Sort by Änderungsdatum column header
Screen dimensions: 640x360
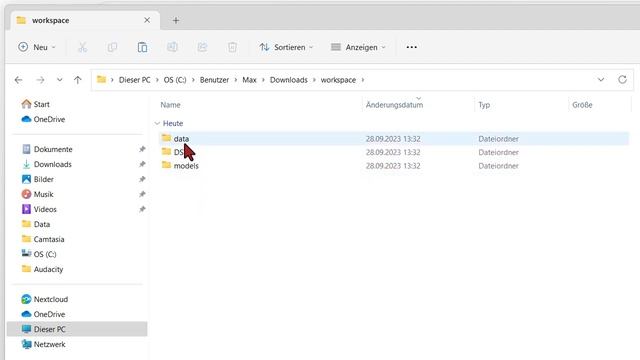point(394,105)
